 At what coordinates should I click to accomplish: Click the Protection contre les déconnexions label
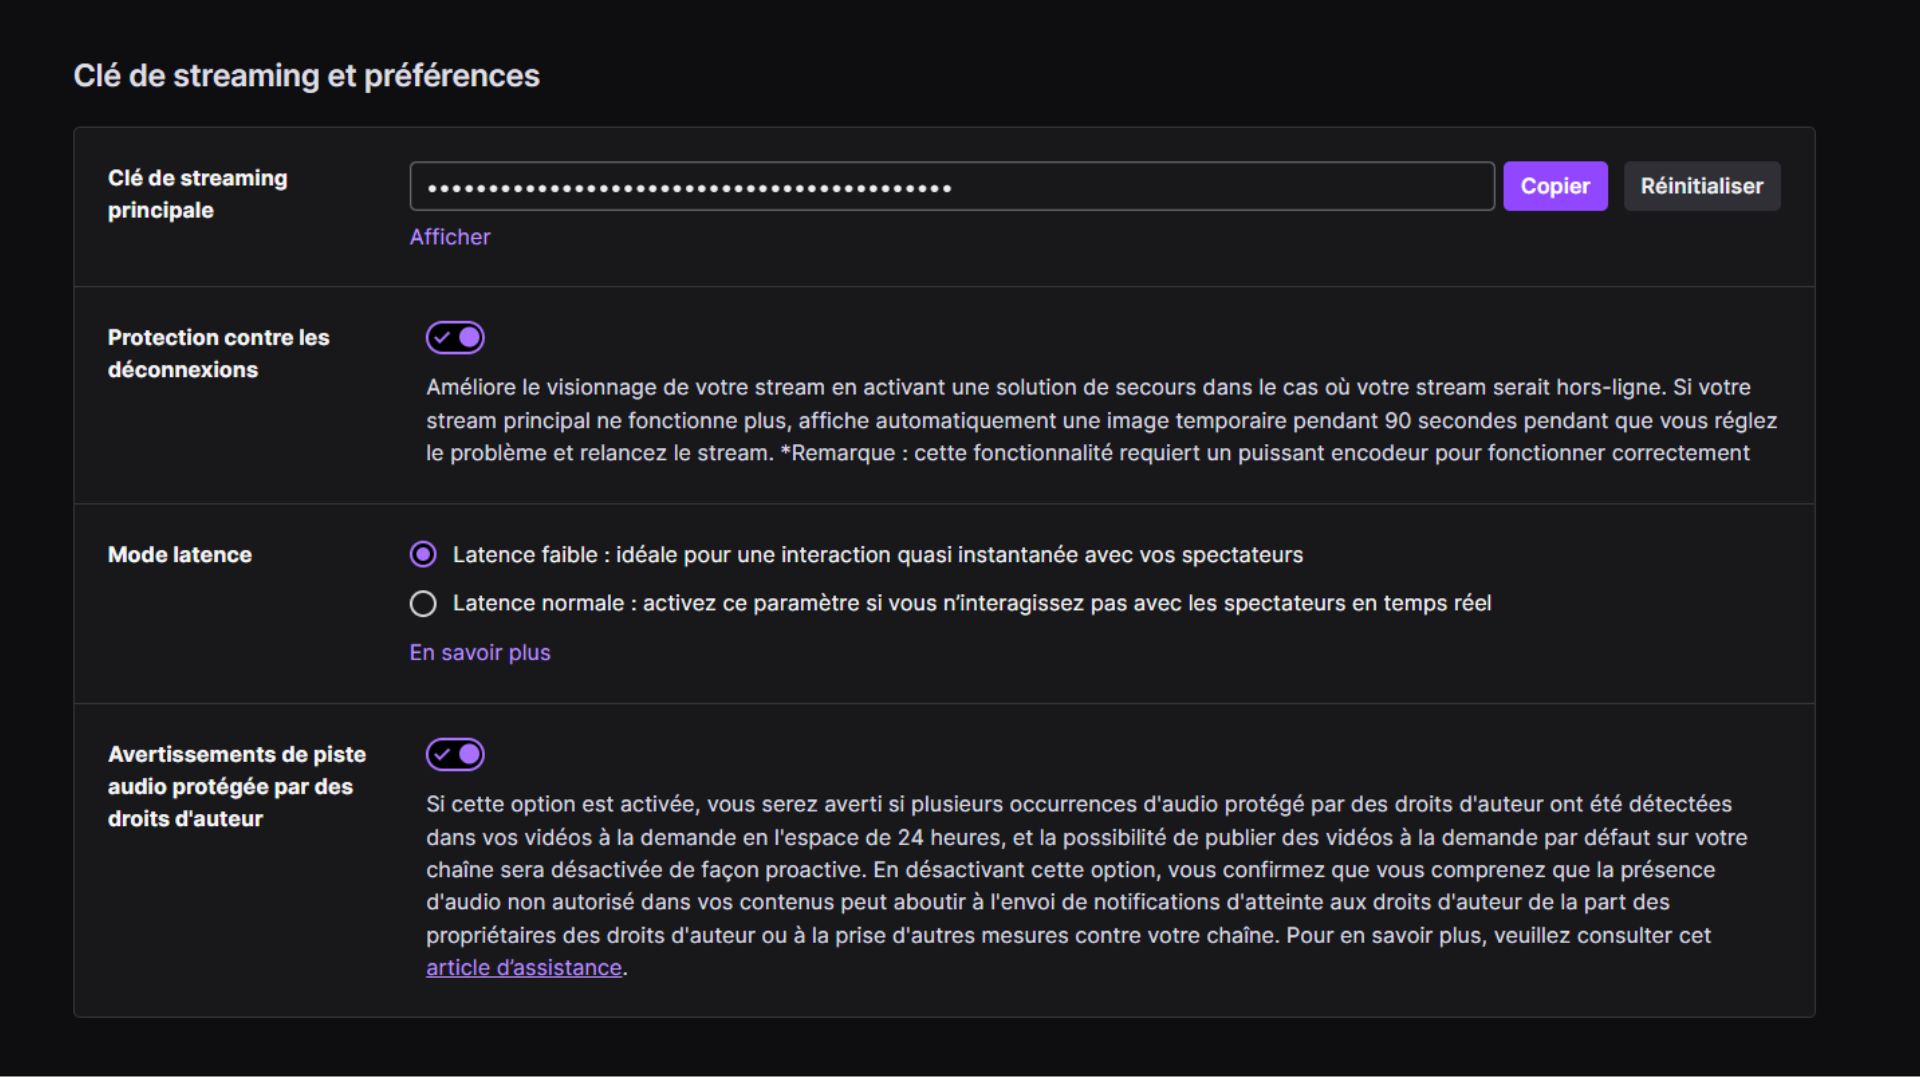[x=218, y=353]
